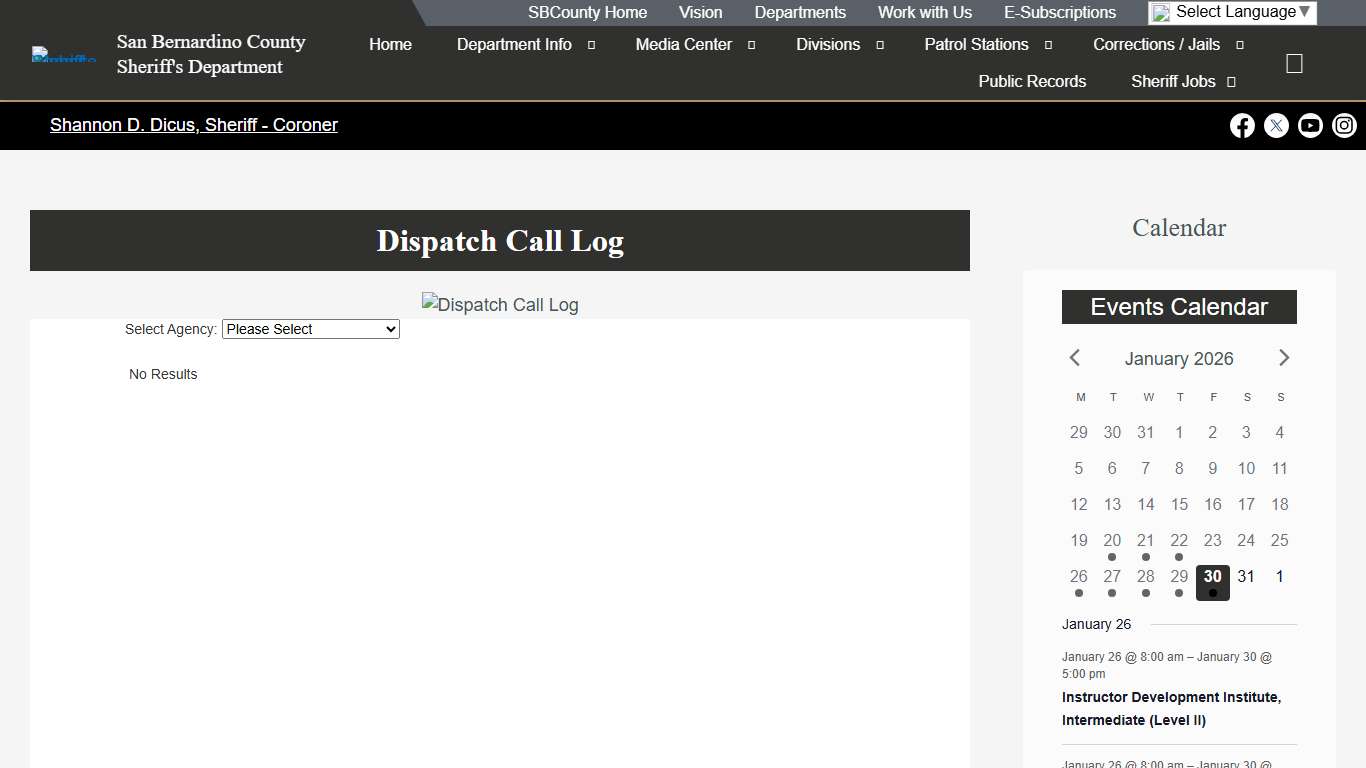Open the site search icon
This screenshot has width=1366, height=768.
pyautogui.click(x=1294, y=62)
